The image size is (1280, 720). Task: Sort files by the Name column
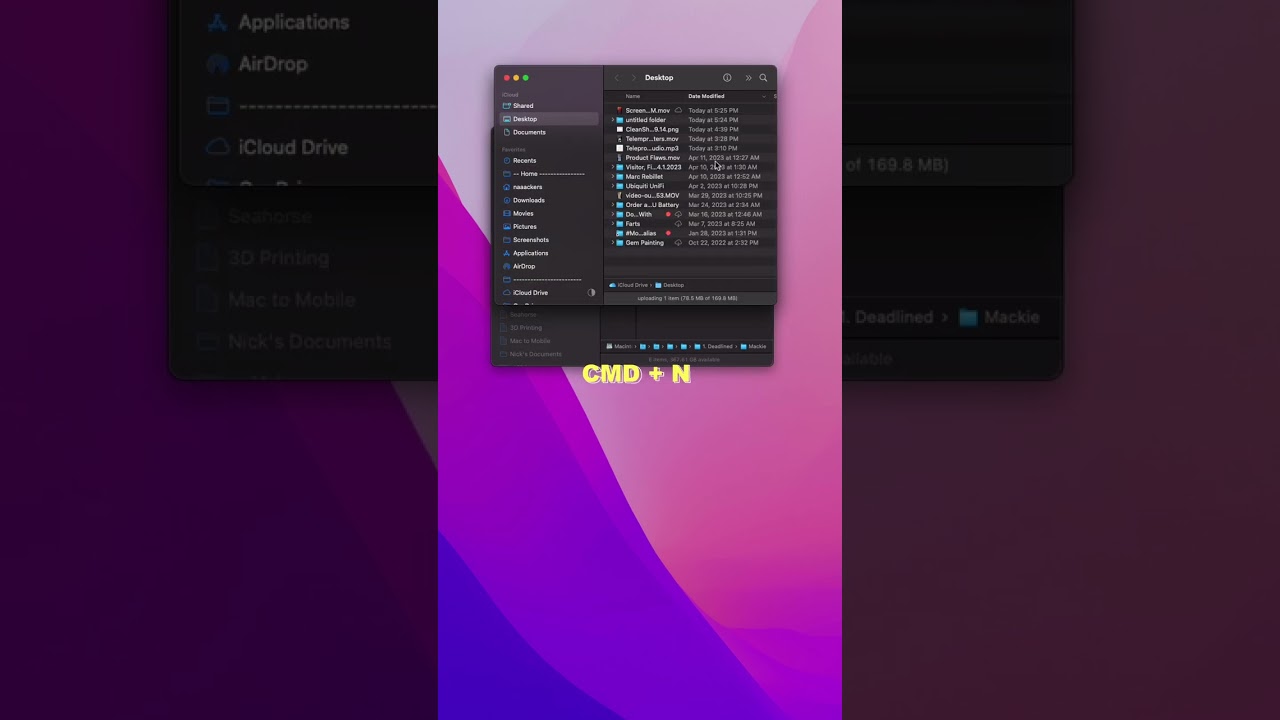coord(633,96)
